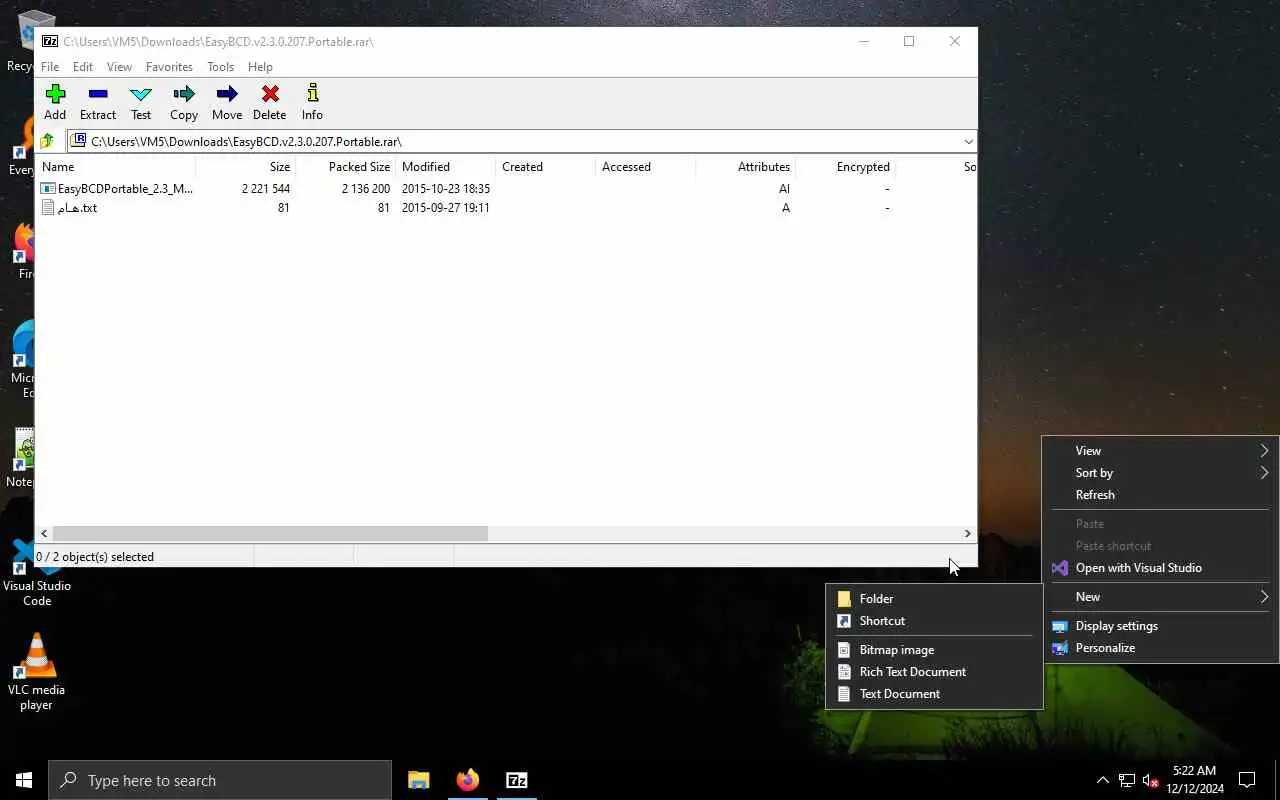Click the 7z icon in title bar
The image size is (1280, 800).
(x=49, y=41)
